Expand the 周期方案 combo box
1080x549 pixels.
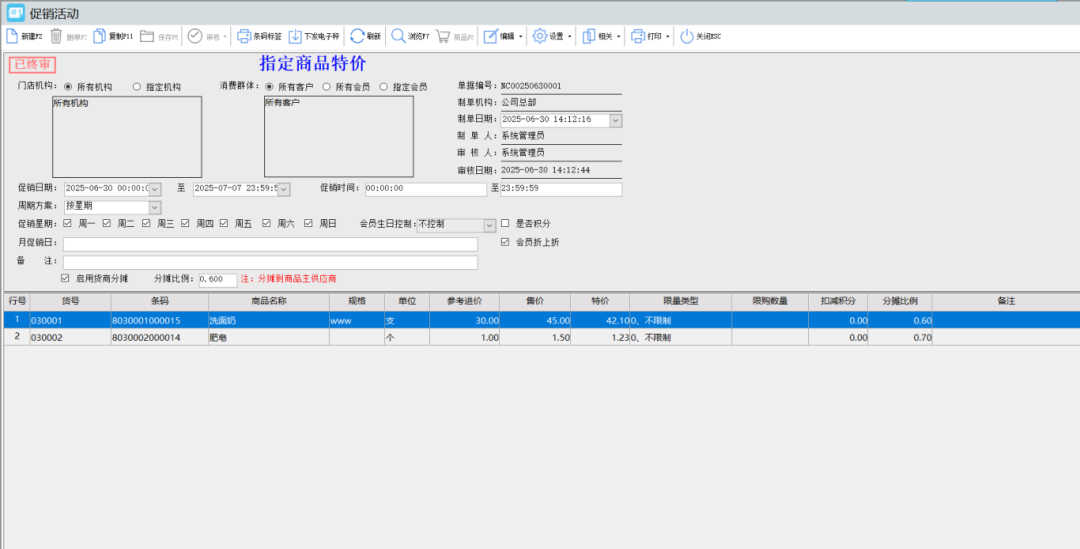155,207
